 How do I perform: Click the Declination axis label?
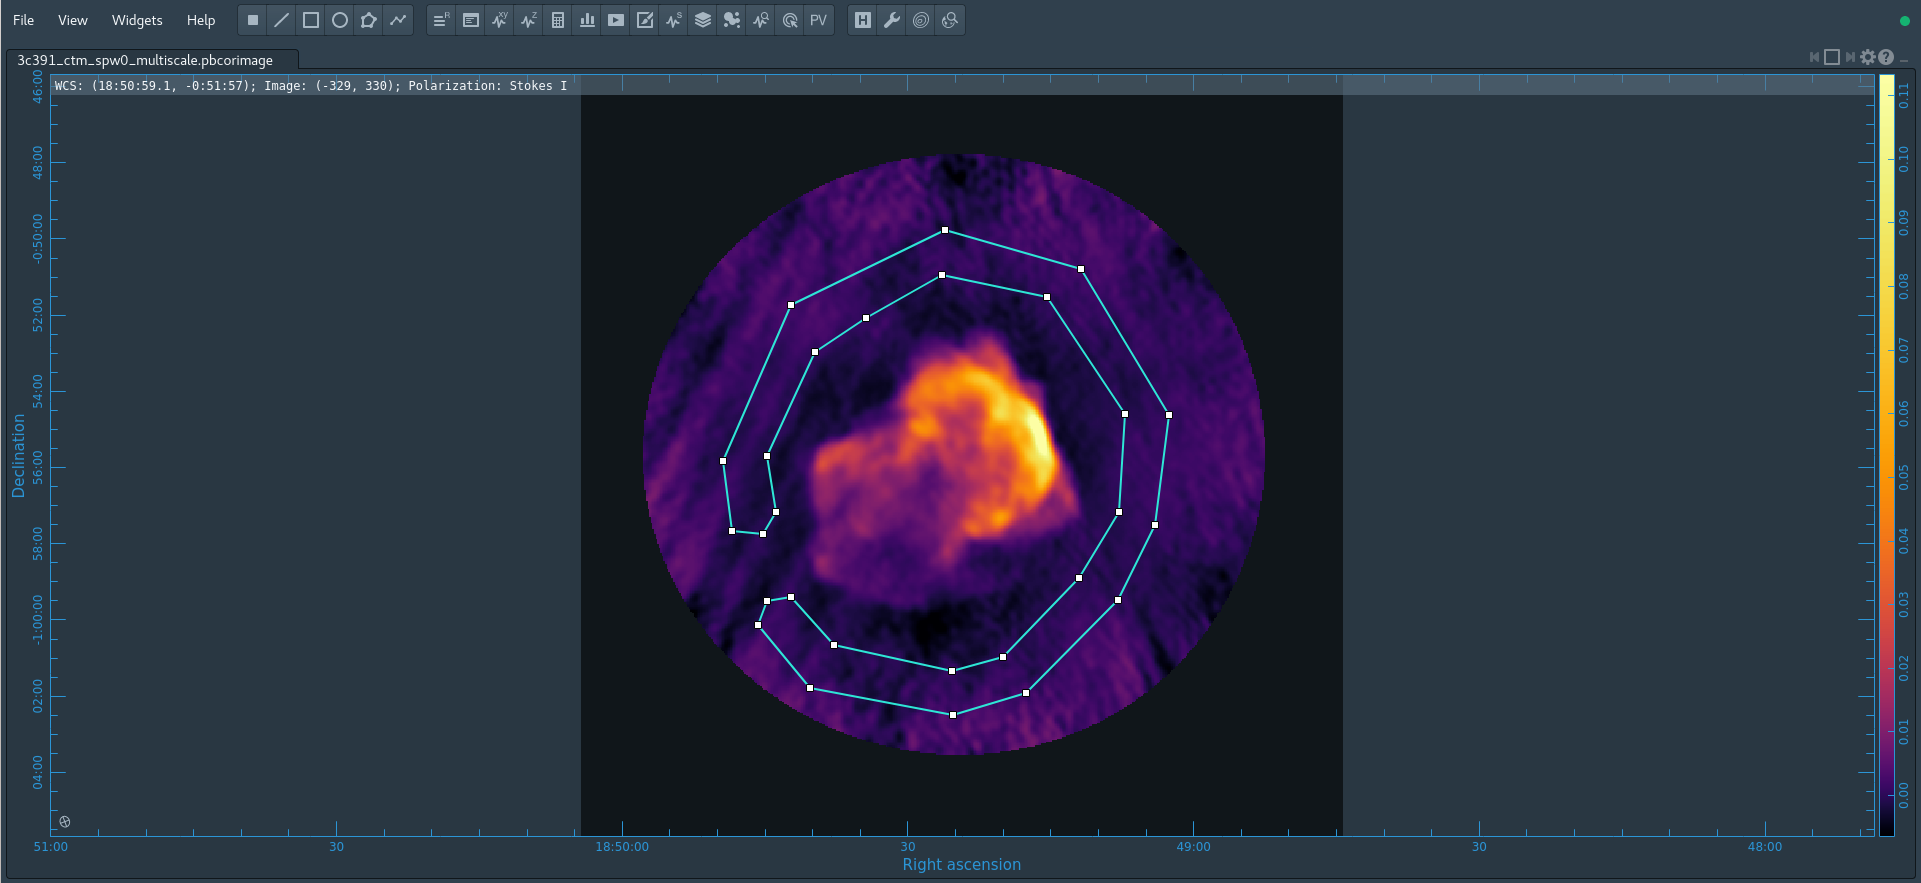tap(18, 456)
